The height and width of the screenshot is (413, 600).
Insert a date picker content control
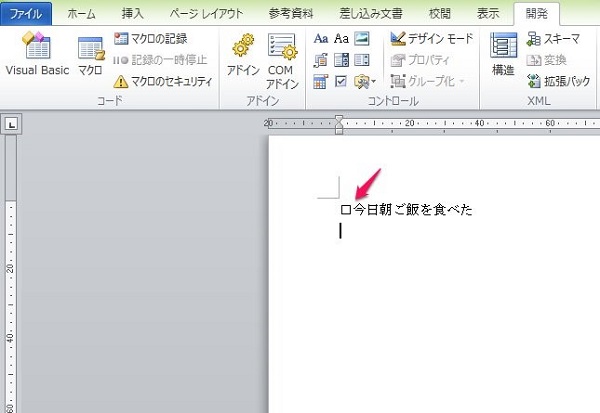(x=321, y=82)
